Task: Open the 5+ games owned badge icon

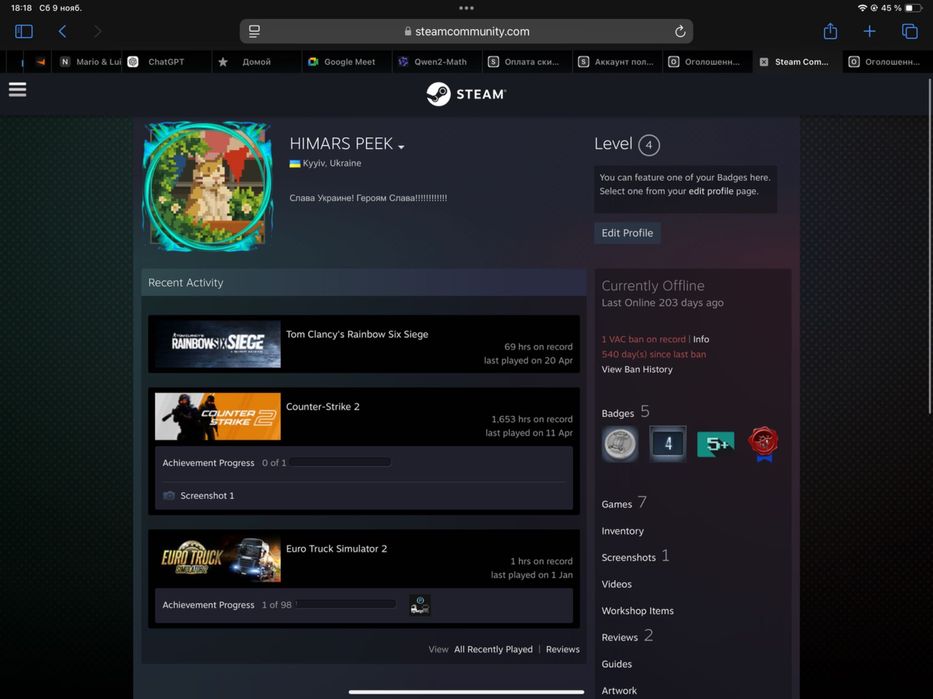Action: [716, 444]
